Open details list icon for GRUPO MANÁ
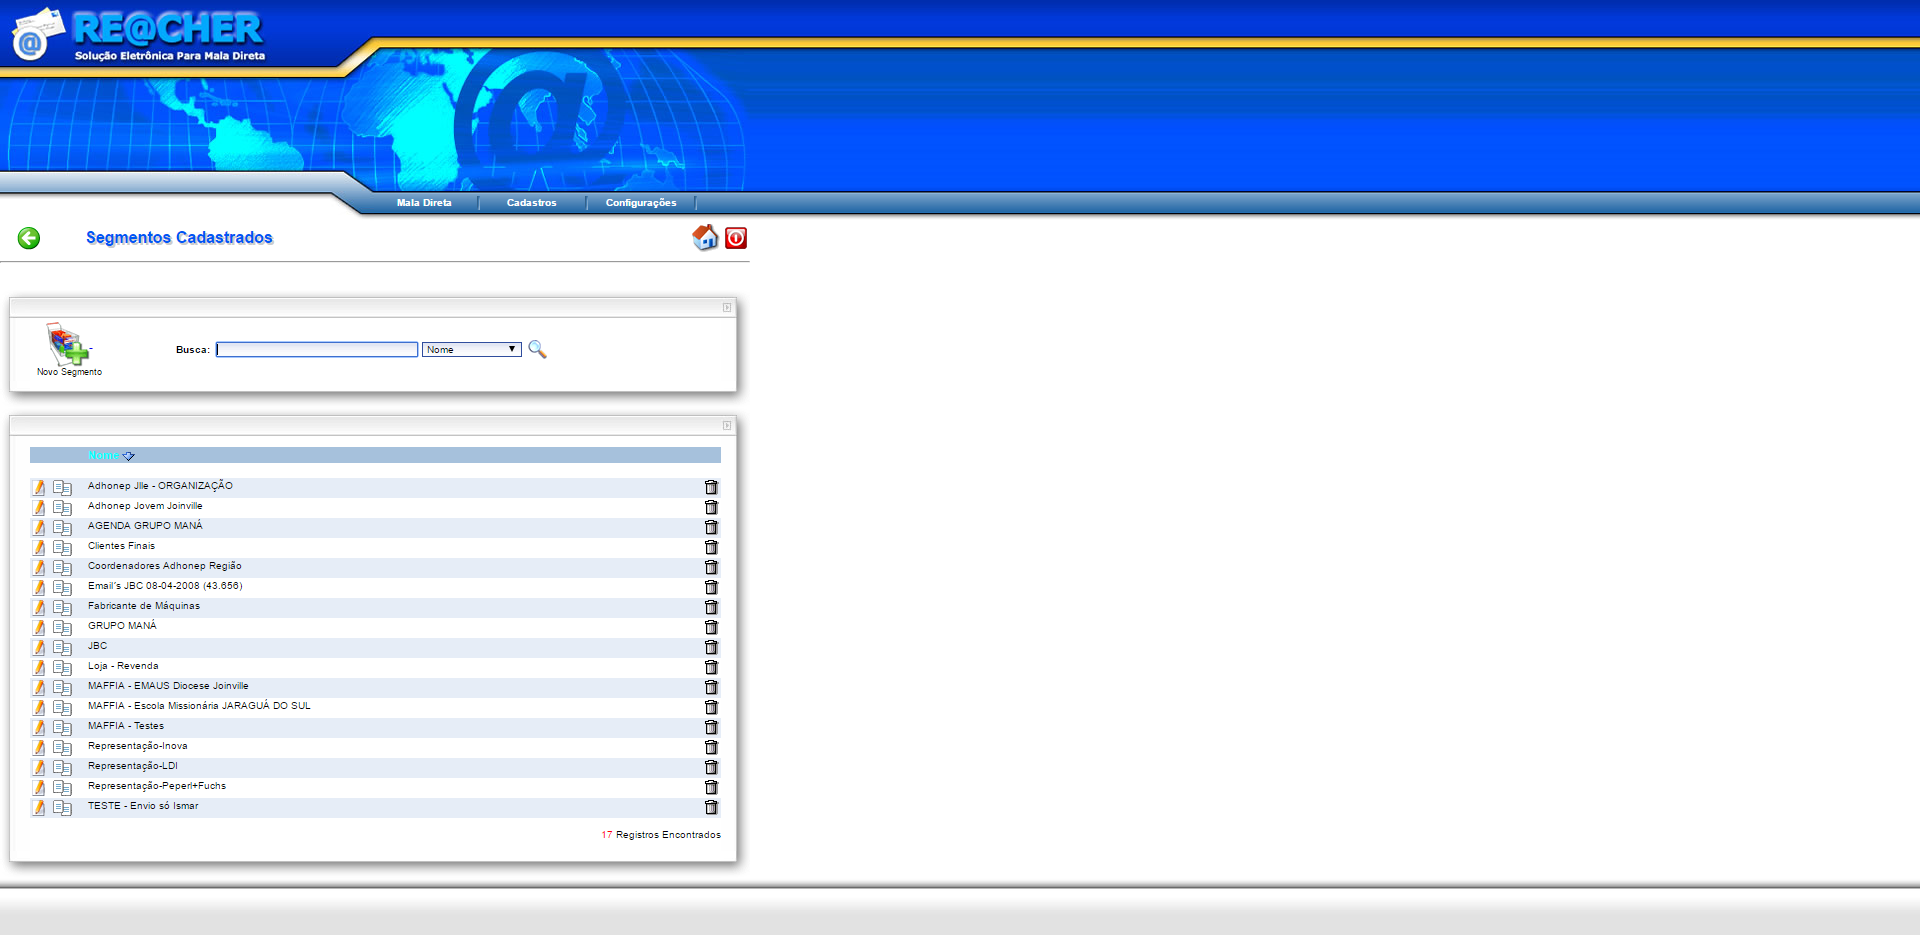Screen dimensions: 1920x935 62,627
